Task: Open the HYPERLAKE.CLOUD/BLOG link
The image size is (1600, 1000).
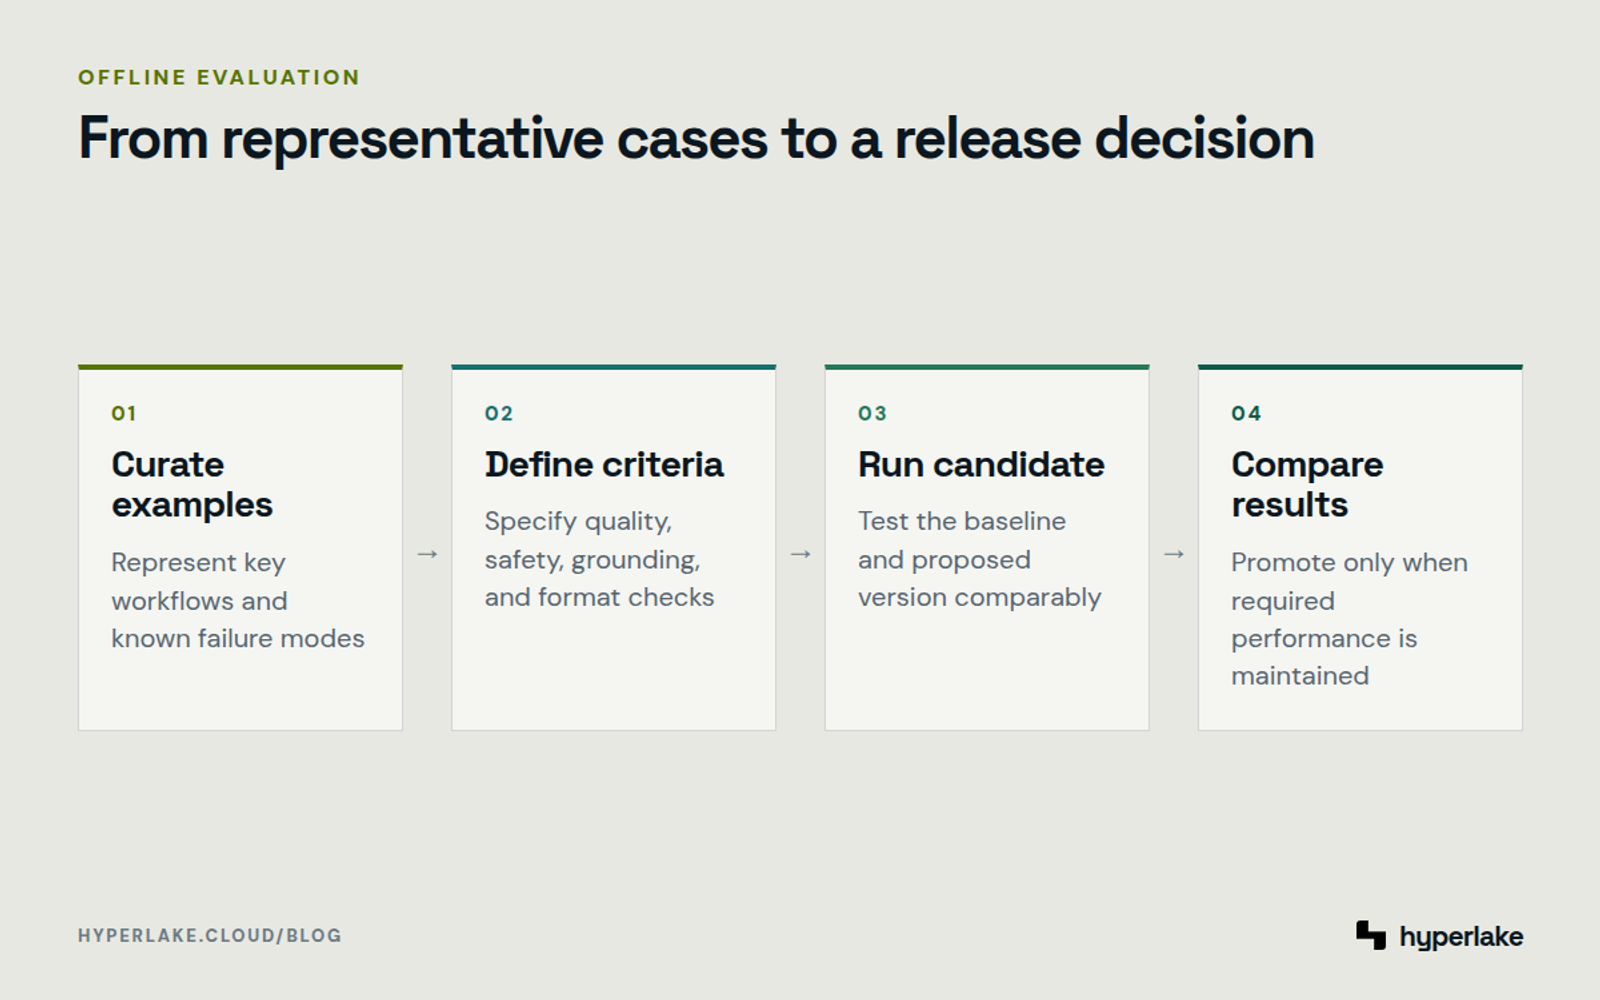Action: (210, 936)
